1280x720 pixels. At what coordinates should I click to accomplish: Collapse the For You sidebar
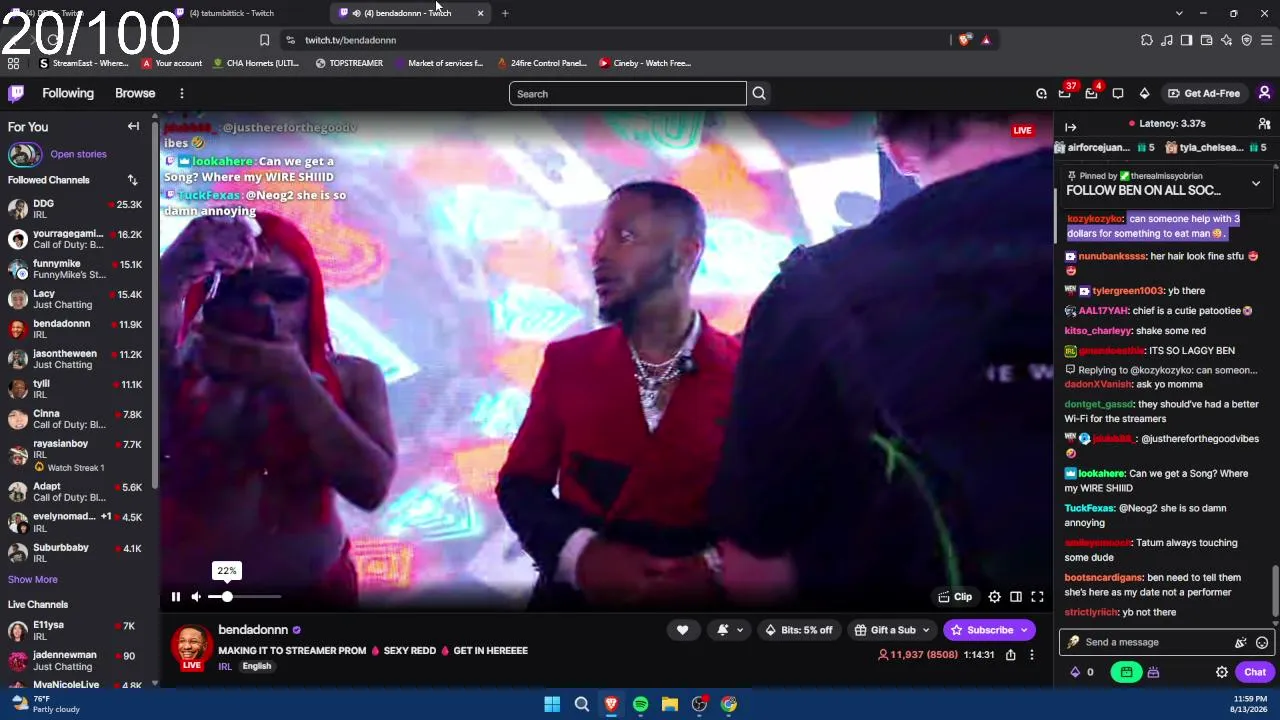point(133,127)
